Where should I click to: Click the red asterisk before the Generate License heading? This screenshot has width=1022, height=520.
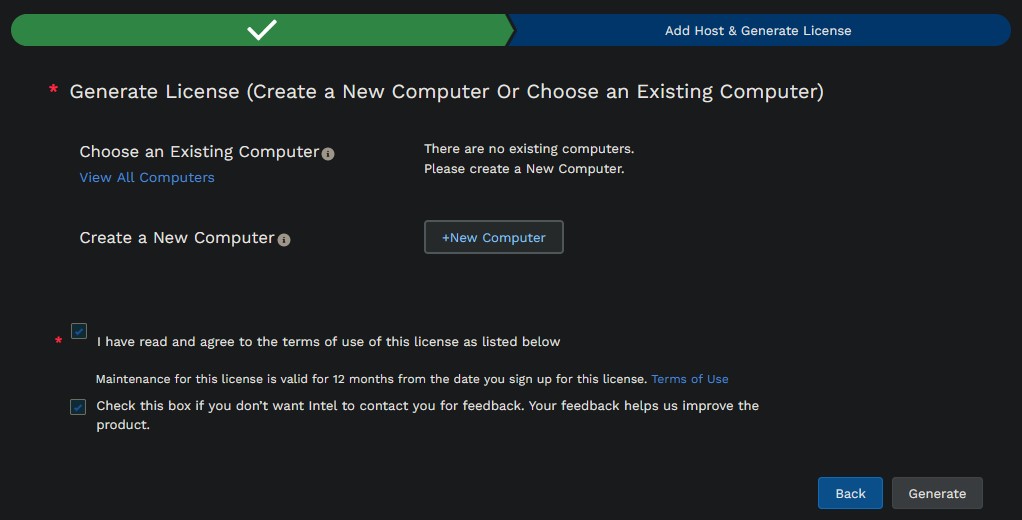point(53,89)
